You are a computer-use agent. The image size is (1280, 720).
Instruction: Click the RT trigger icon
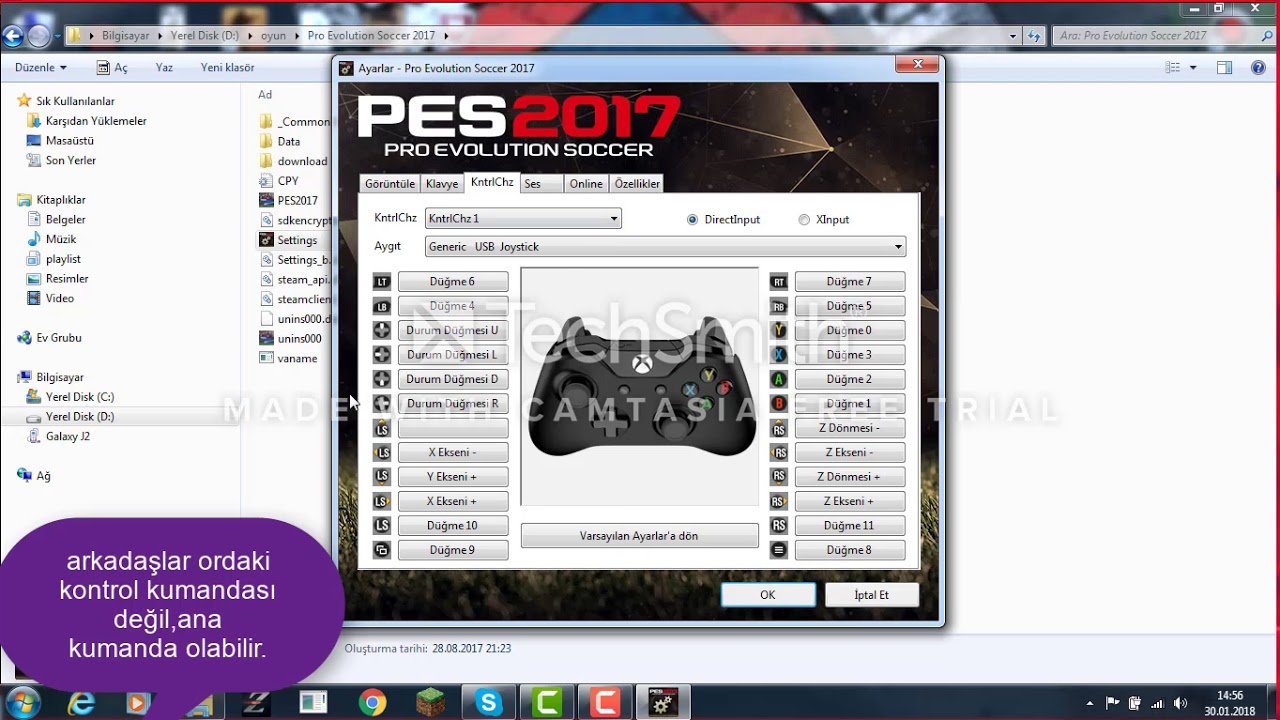click(779, 282)
